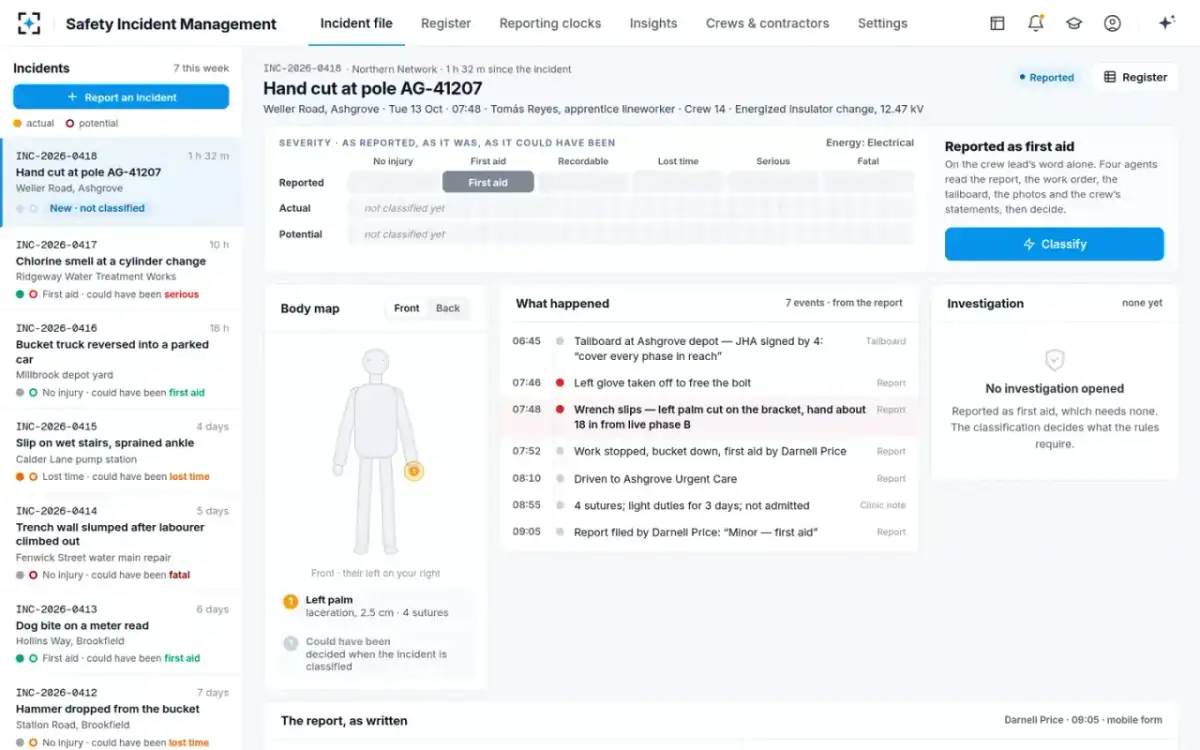
Task: Open incident Bucket truck reversed into a parked car
Action: [x=121, y=360]
